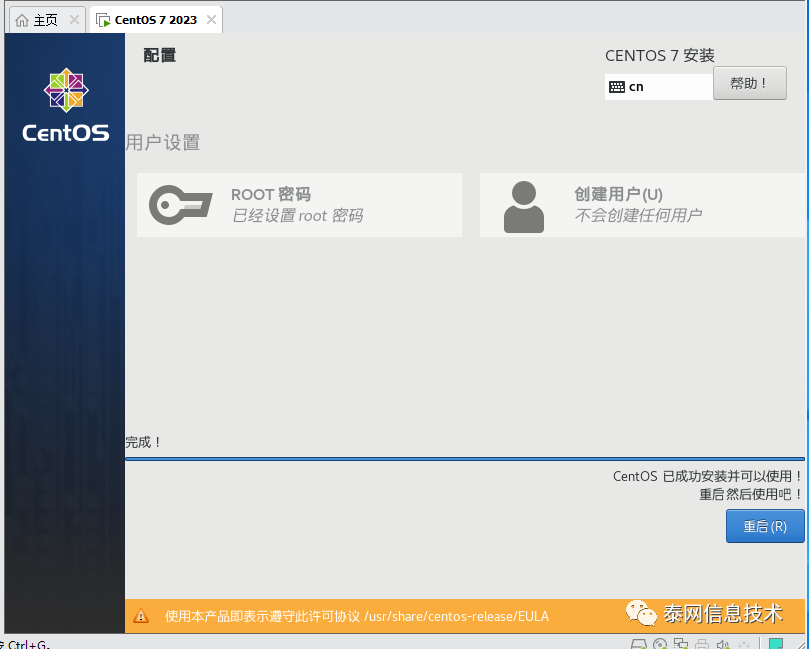Open the 帮助! help button

point(750,83)
